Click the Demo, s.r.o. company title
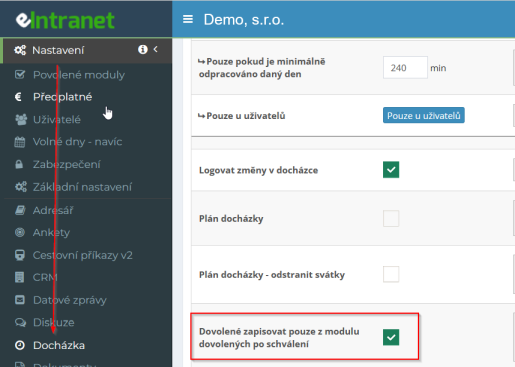The height and width of the screenshot is (367, 515). pos(244,20)
